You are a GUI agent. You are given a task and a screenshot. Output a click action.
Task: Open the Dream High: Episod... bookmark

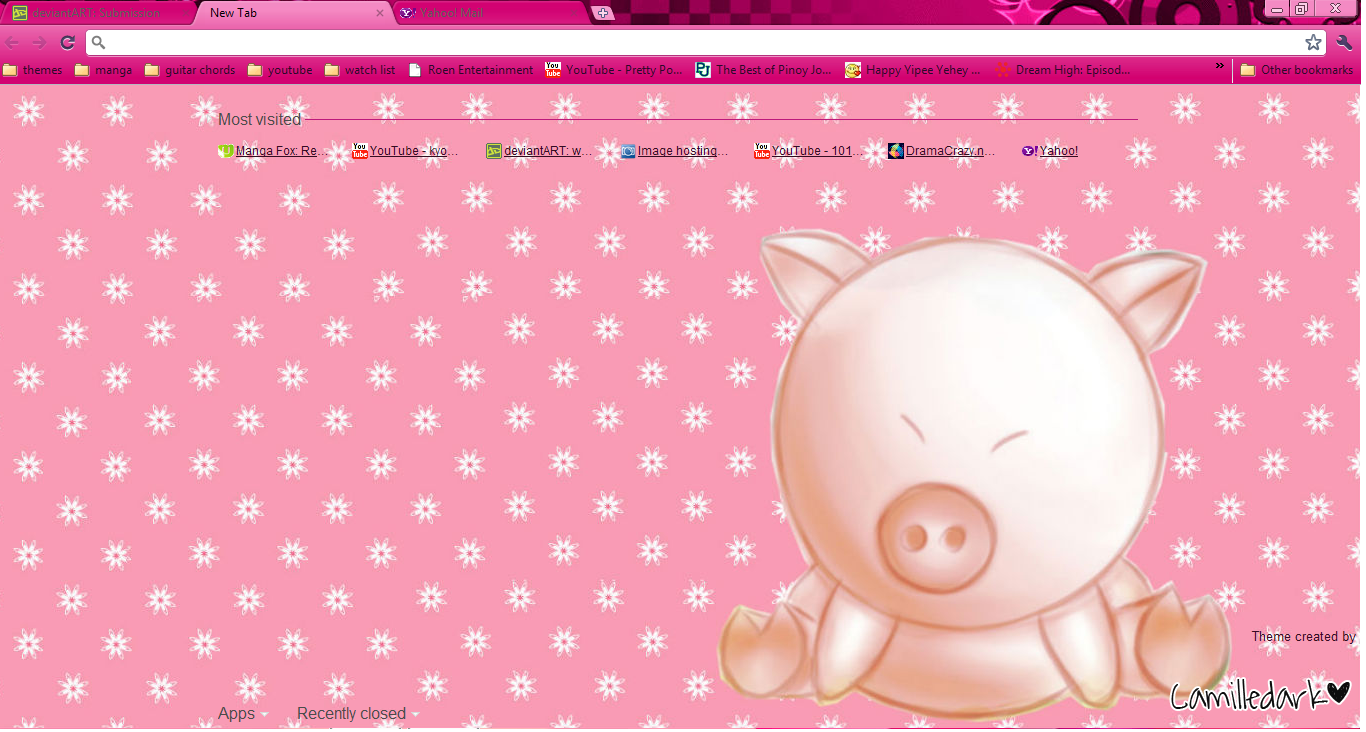click(x=1063, y=70)
